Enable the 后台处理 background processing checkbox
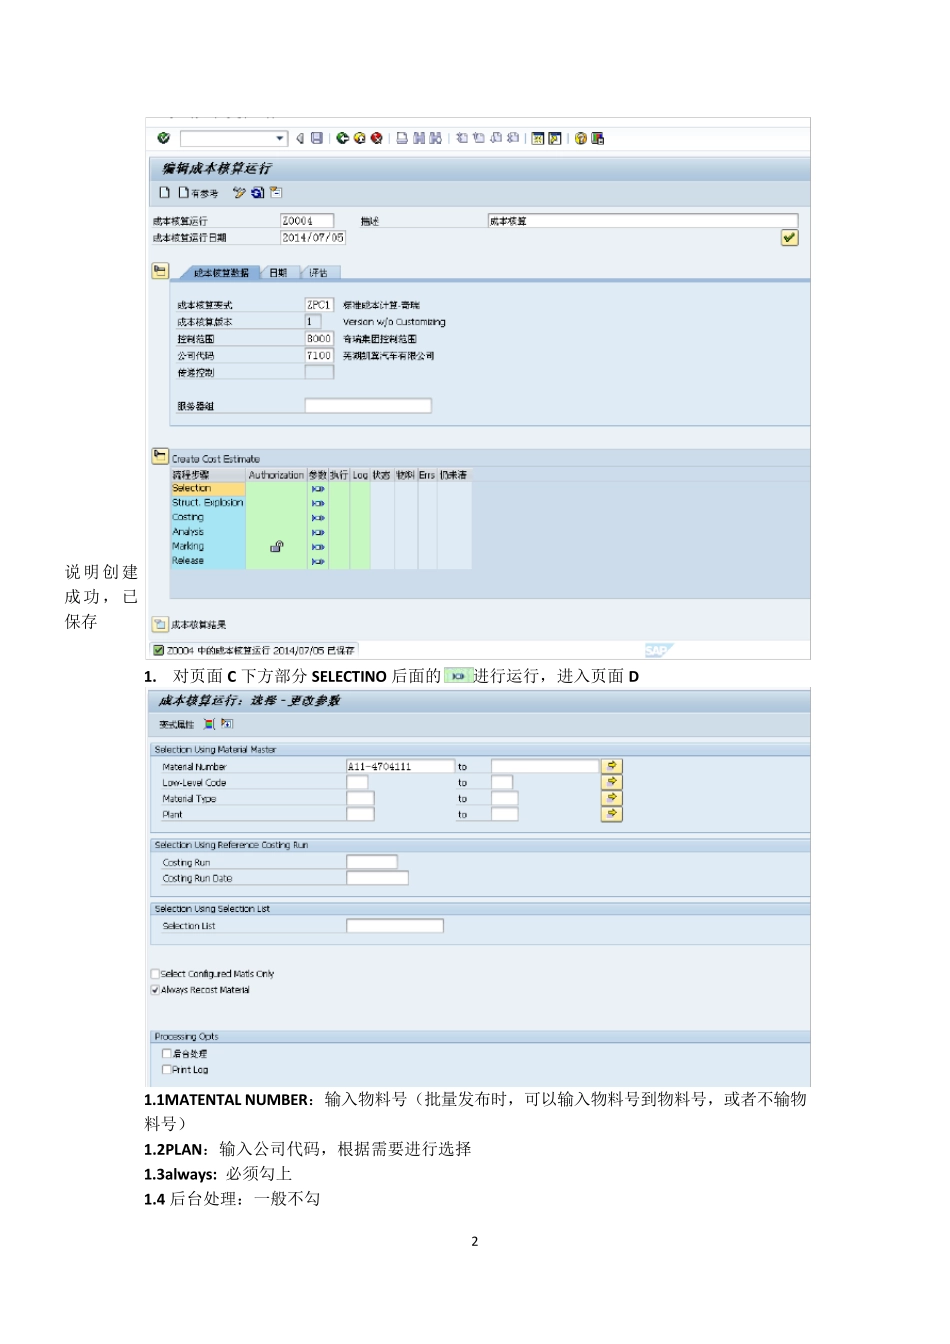This screenshot has width=950, height=1344. (167, 1053)
